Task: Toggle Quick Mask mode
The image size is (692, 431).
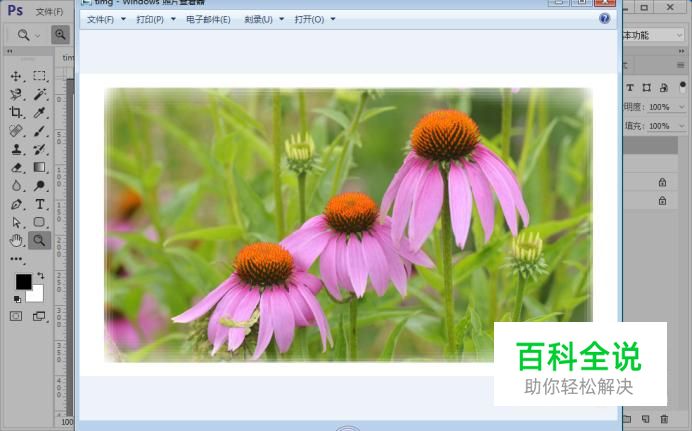Action: [x=16, y=316]
